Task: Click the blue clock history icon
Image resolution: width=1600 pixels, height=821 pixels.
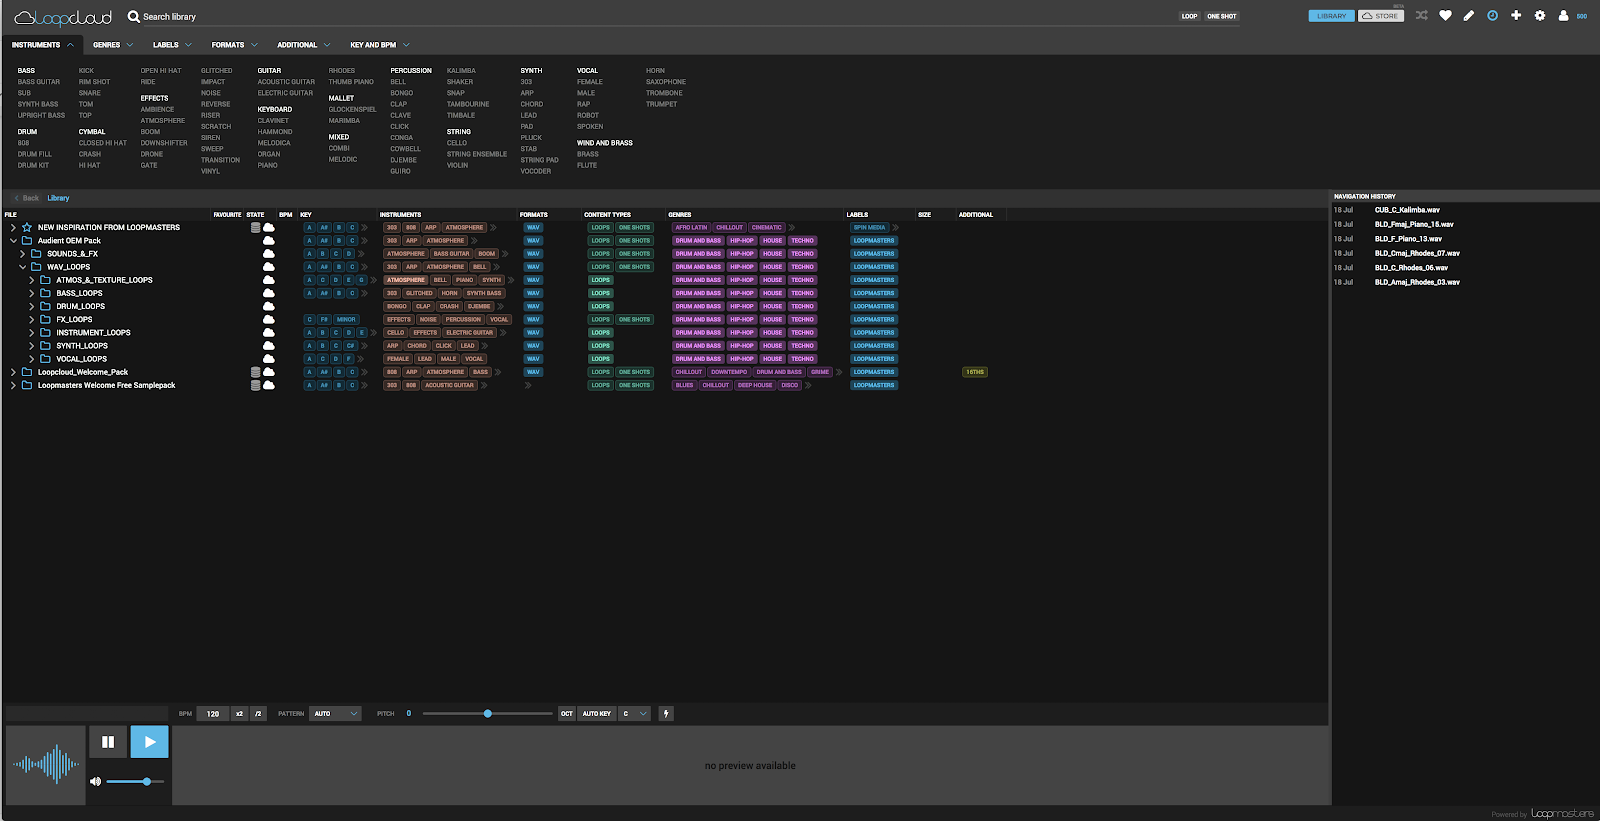Action: click(x=1492, y=16)
